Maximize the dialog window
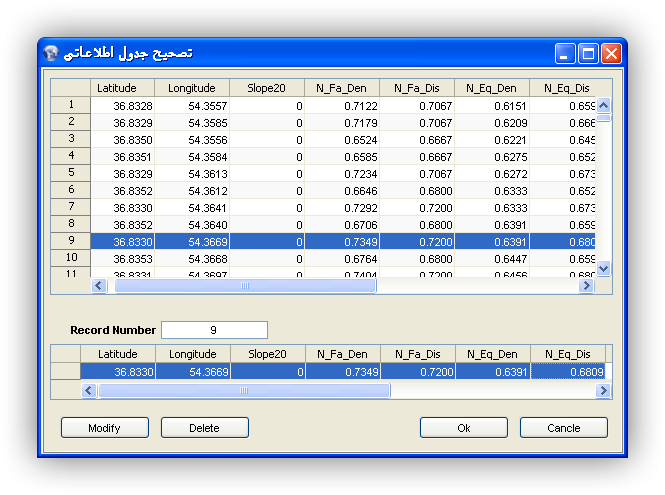The width and height of the screenshot is (665, 495). (589, 54)
